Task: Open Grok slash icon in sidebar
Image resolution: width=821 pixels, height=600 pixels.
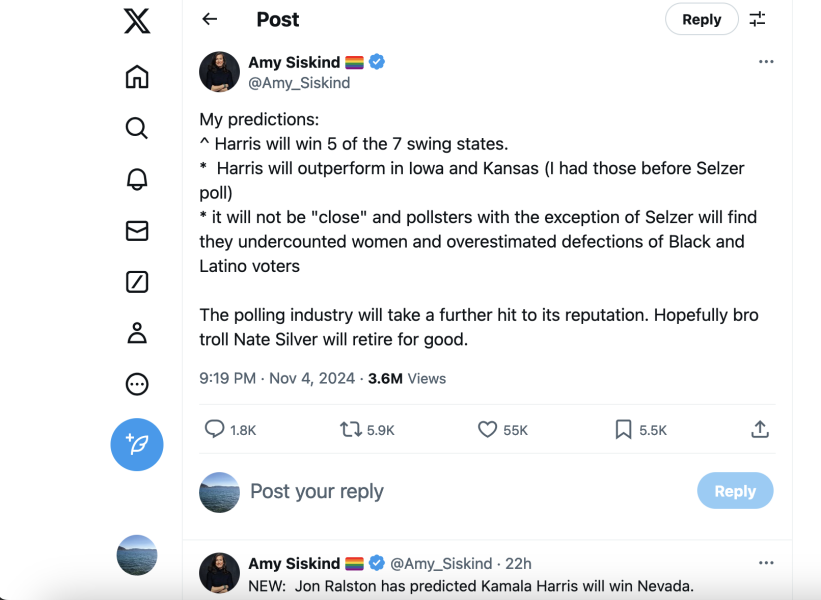Action: pyautogui.click(x=137, y=282)
